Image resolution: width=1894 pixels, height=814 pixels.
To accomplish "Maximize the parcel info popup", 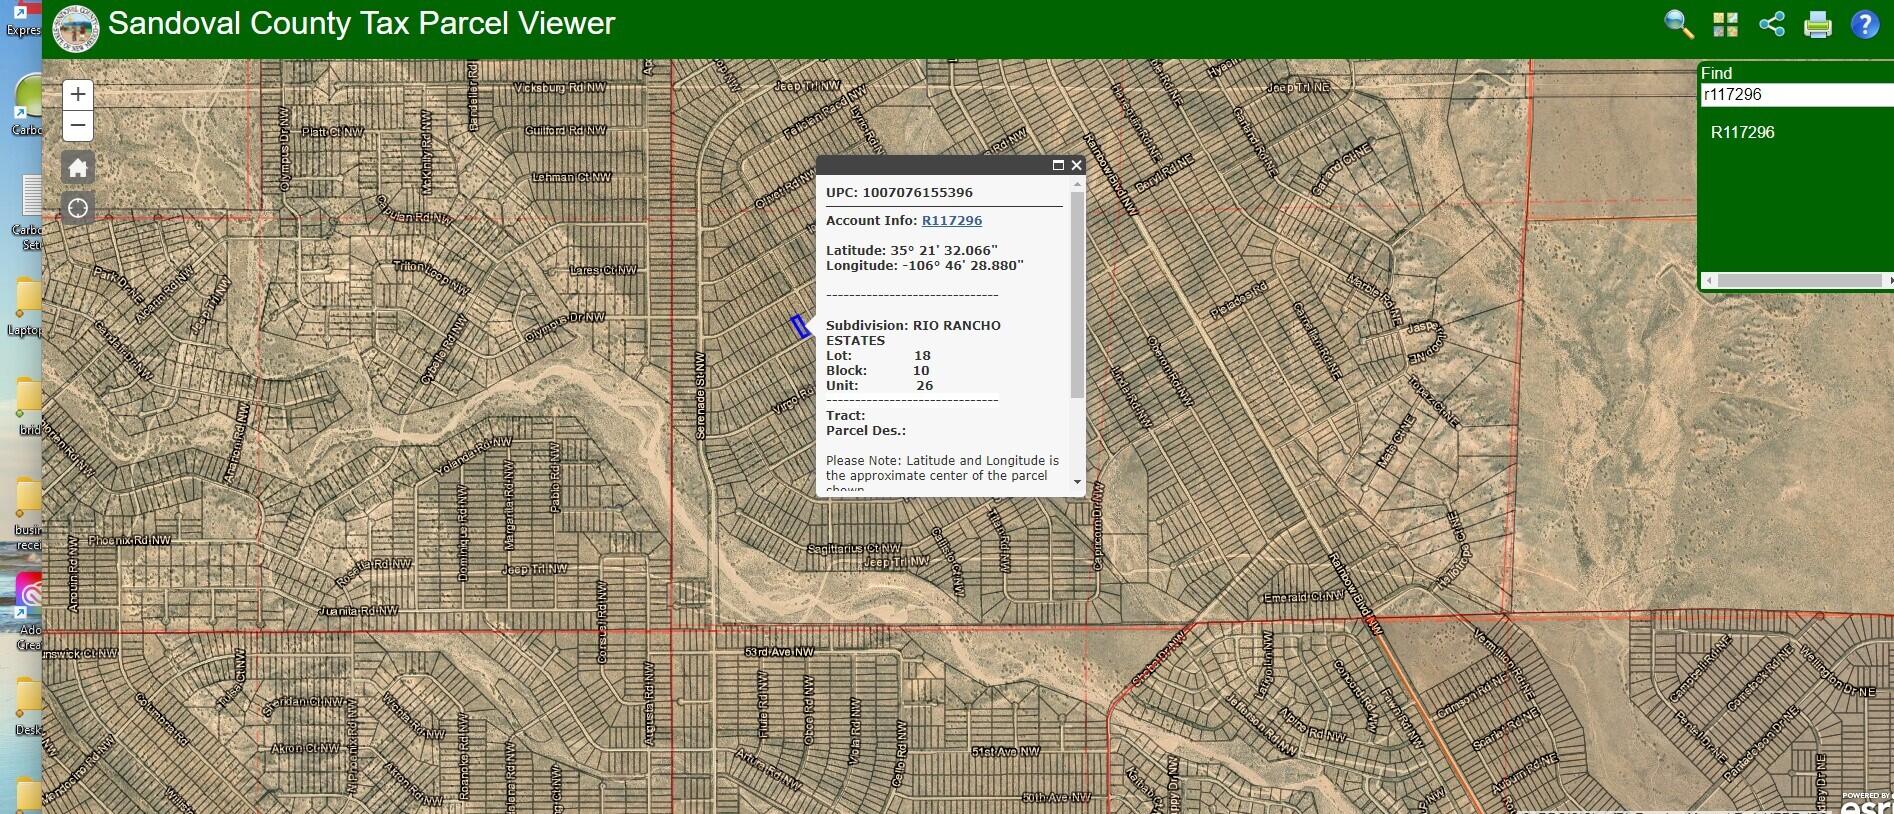I will tap(1058, 165).
